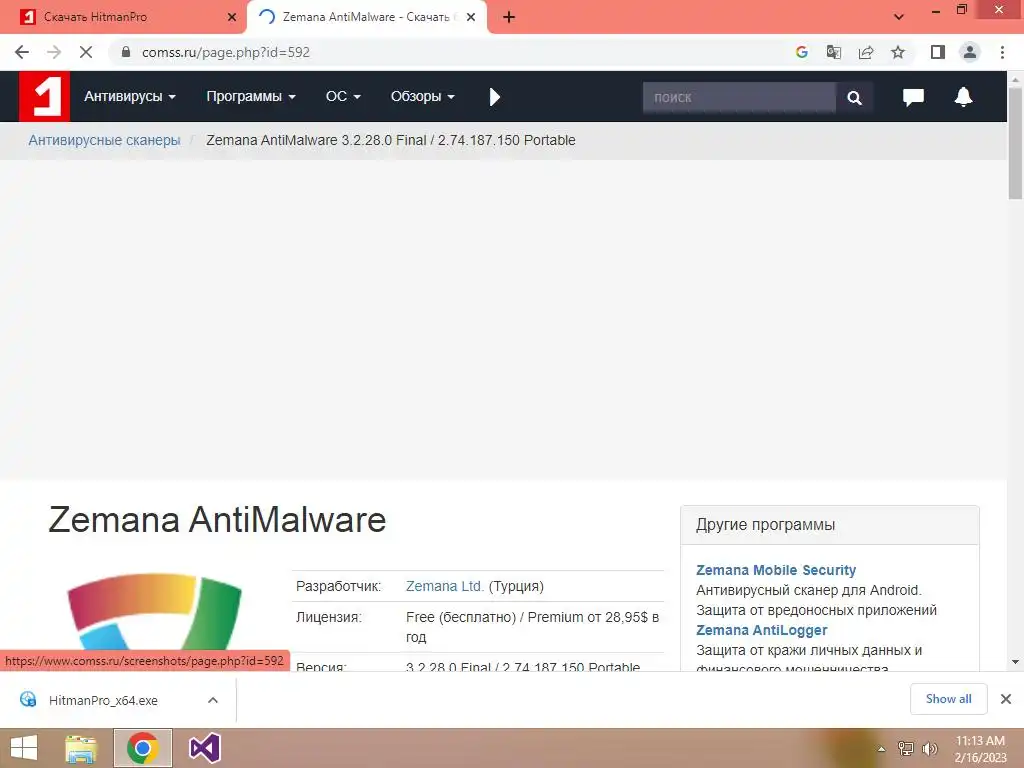Expand the Обзоры menu

pyautogui.click(x=423, y=97)
